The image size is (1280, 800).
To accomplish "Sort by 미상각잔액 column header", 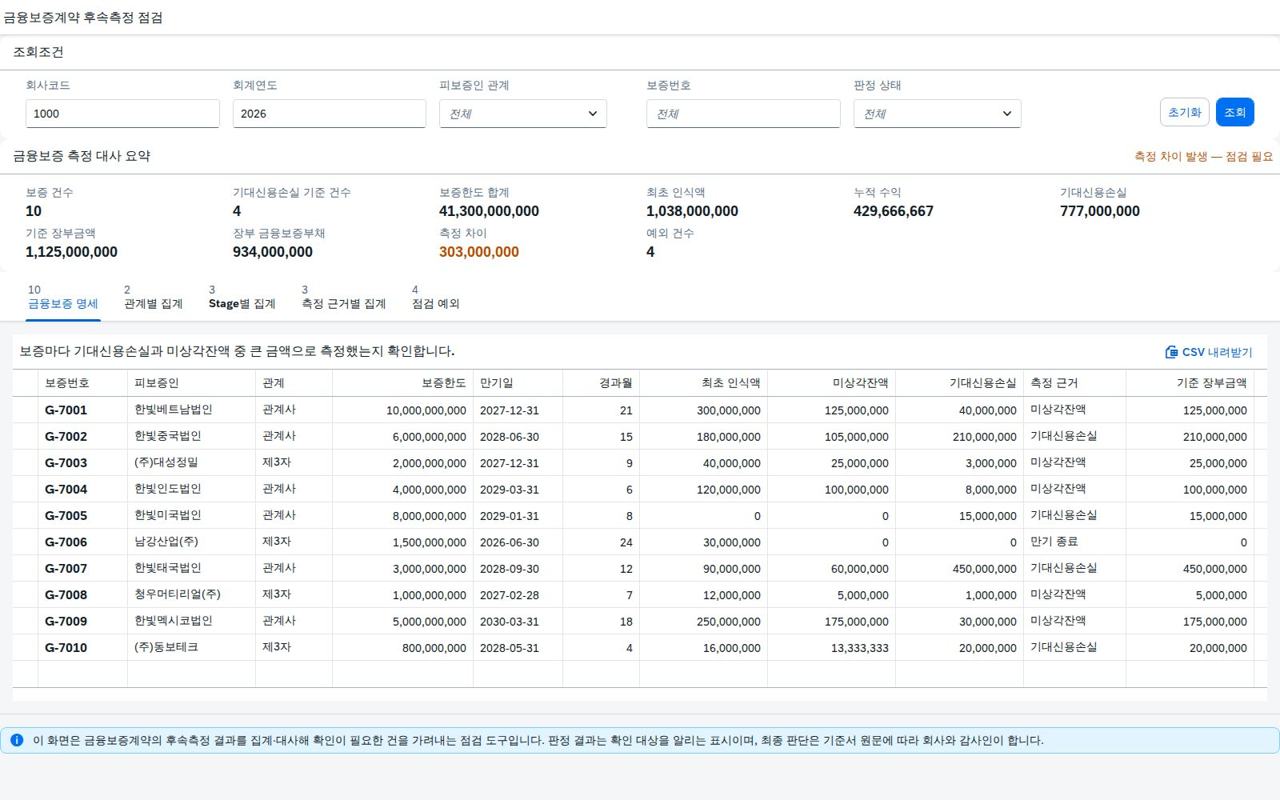I will pyautogui.click(x=832, y=383).
